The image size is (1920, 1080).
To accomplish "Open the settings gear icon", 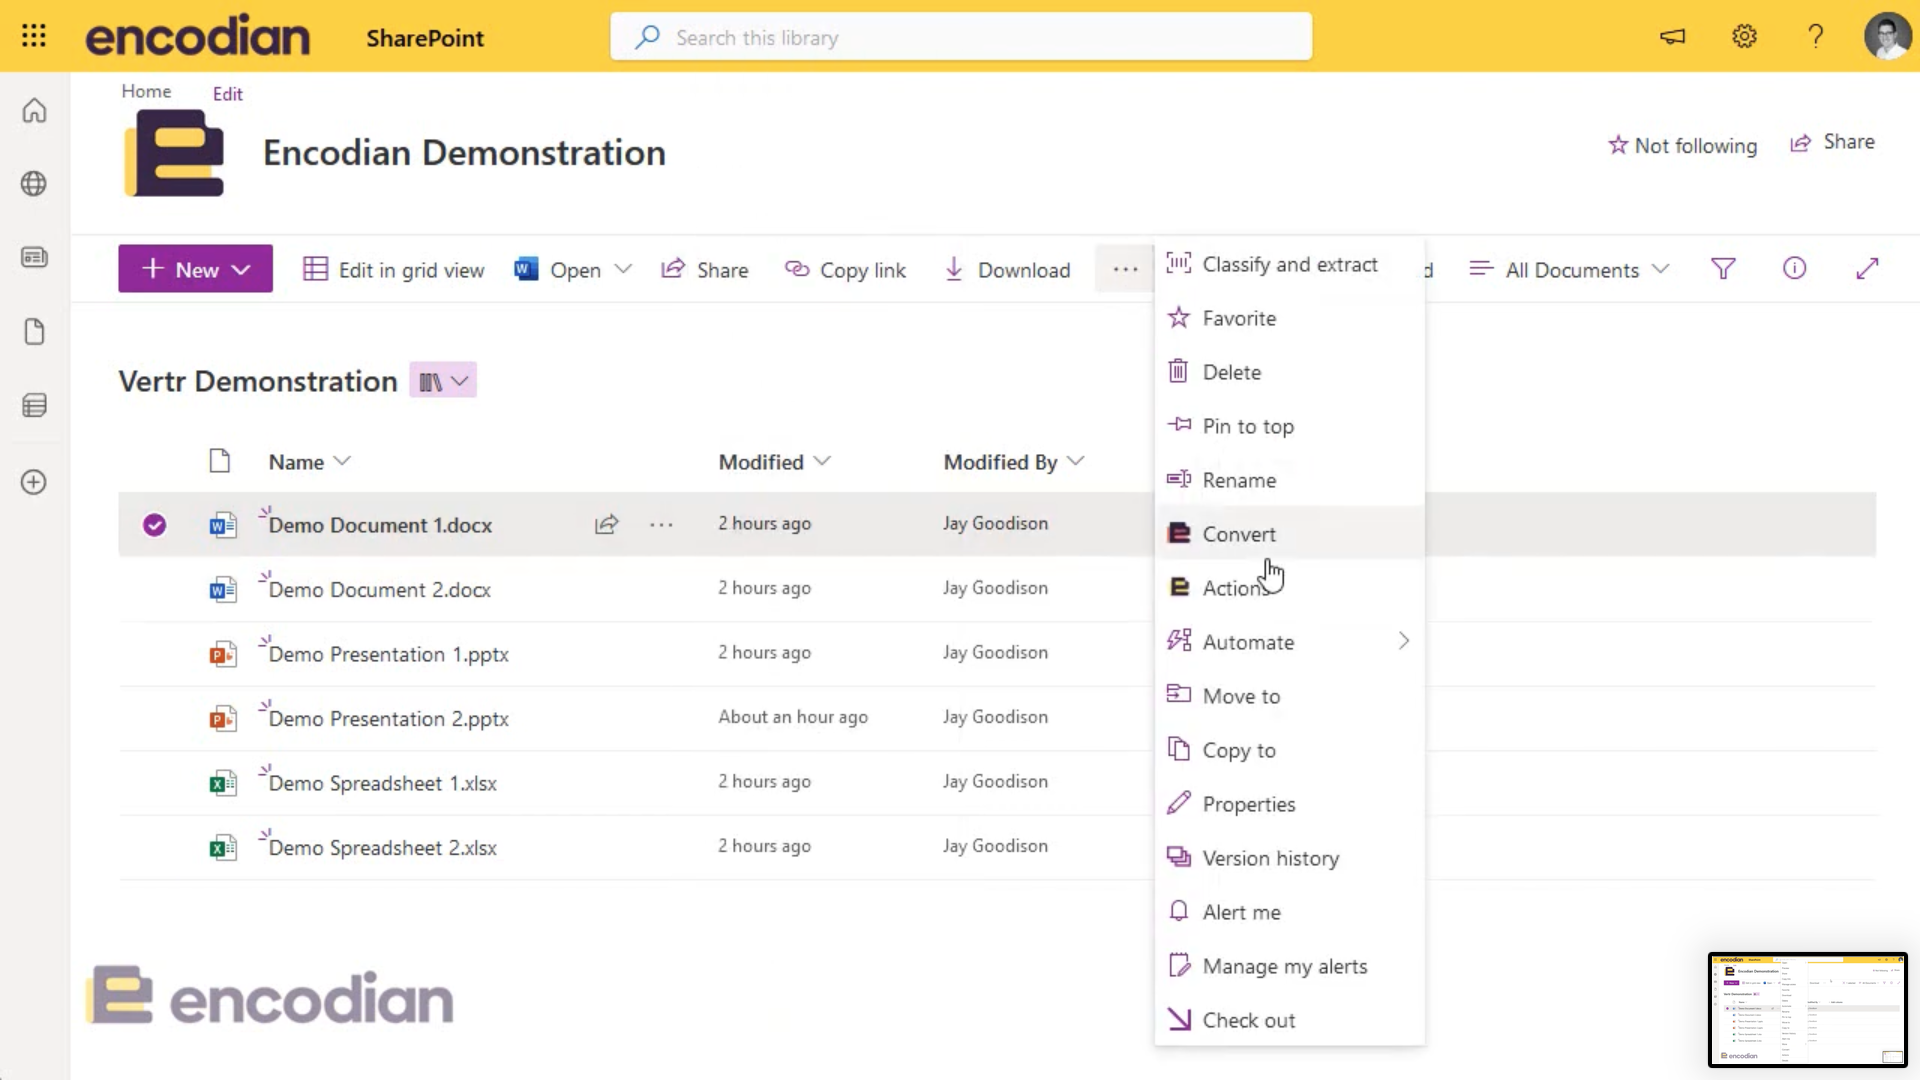I will pyautogui.click(x=1744, y=37).
